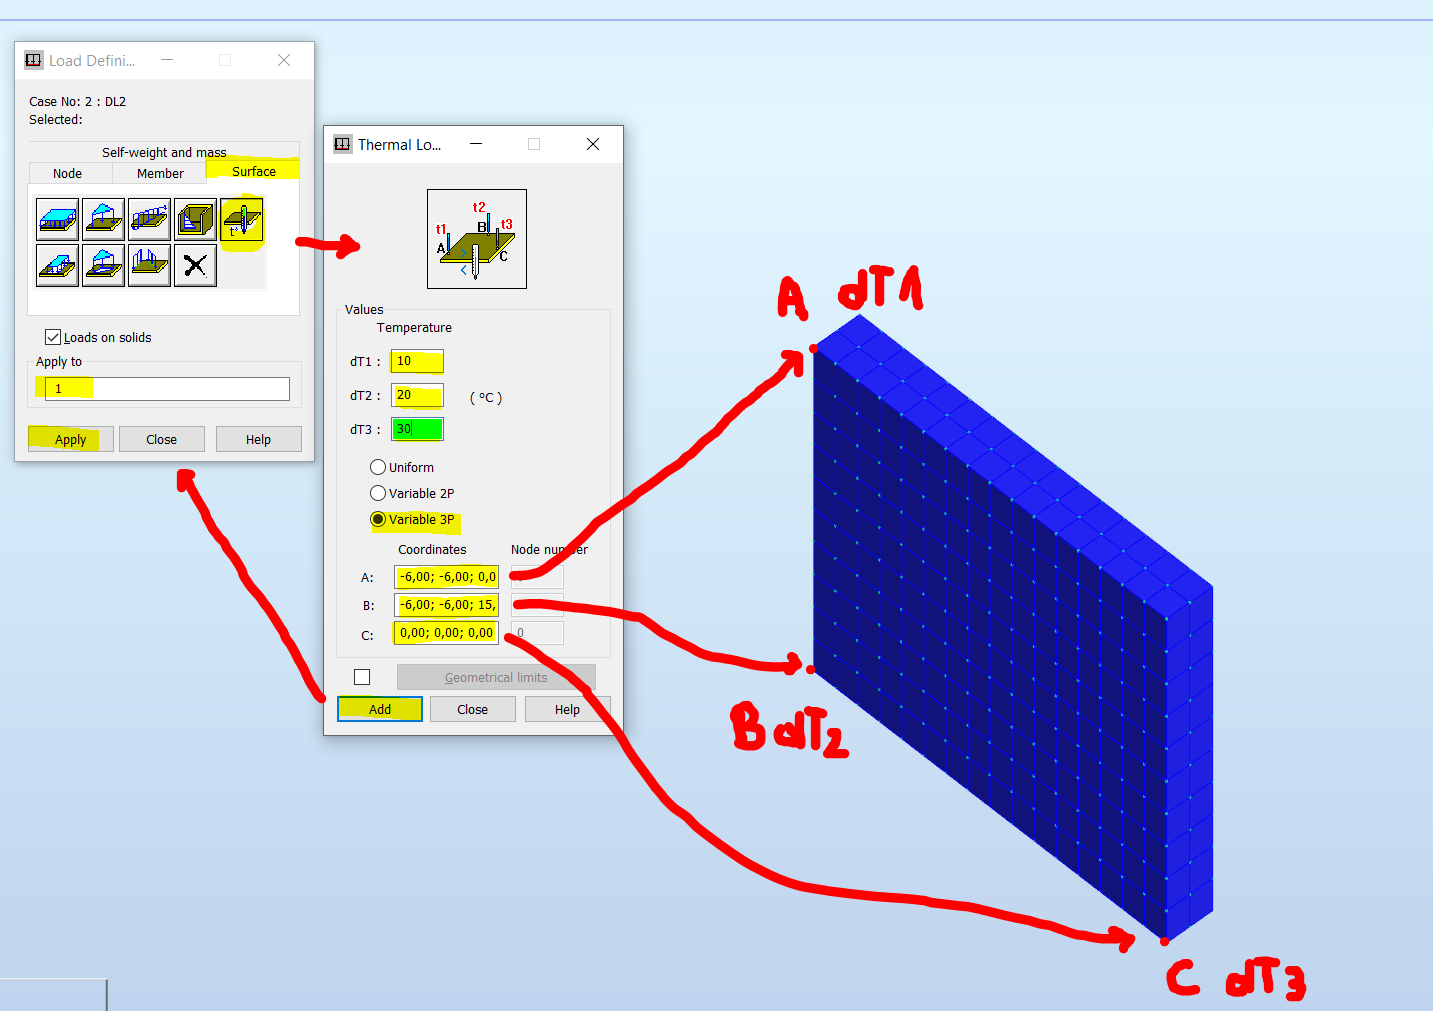Switch to the Node tab

point(69,173)
